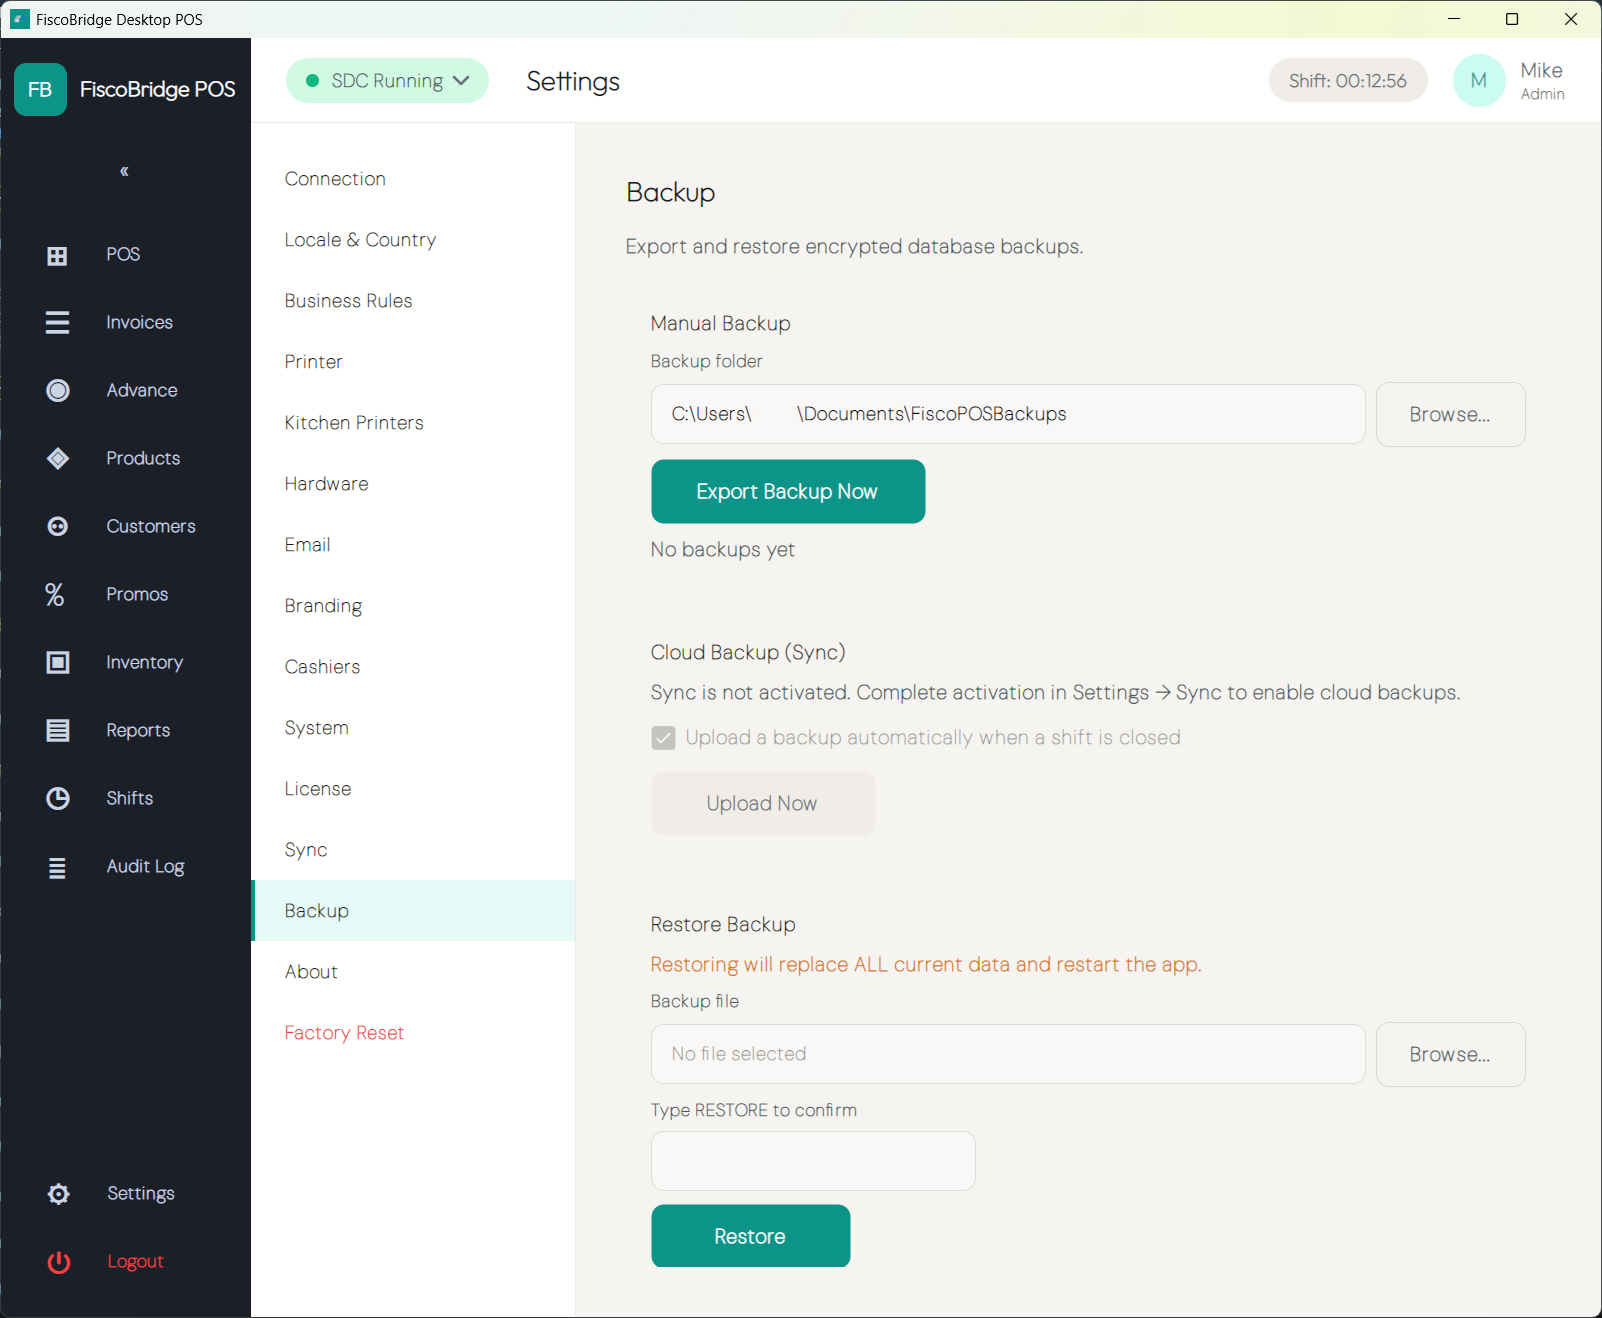
Task: Go to Inventory page label
Action: pos(145,662)
